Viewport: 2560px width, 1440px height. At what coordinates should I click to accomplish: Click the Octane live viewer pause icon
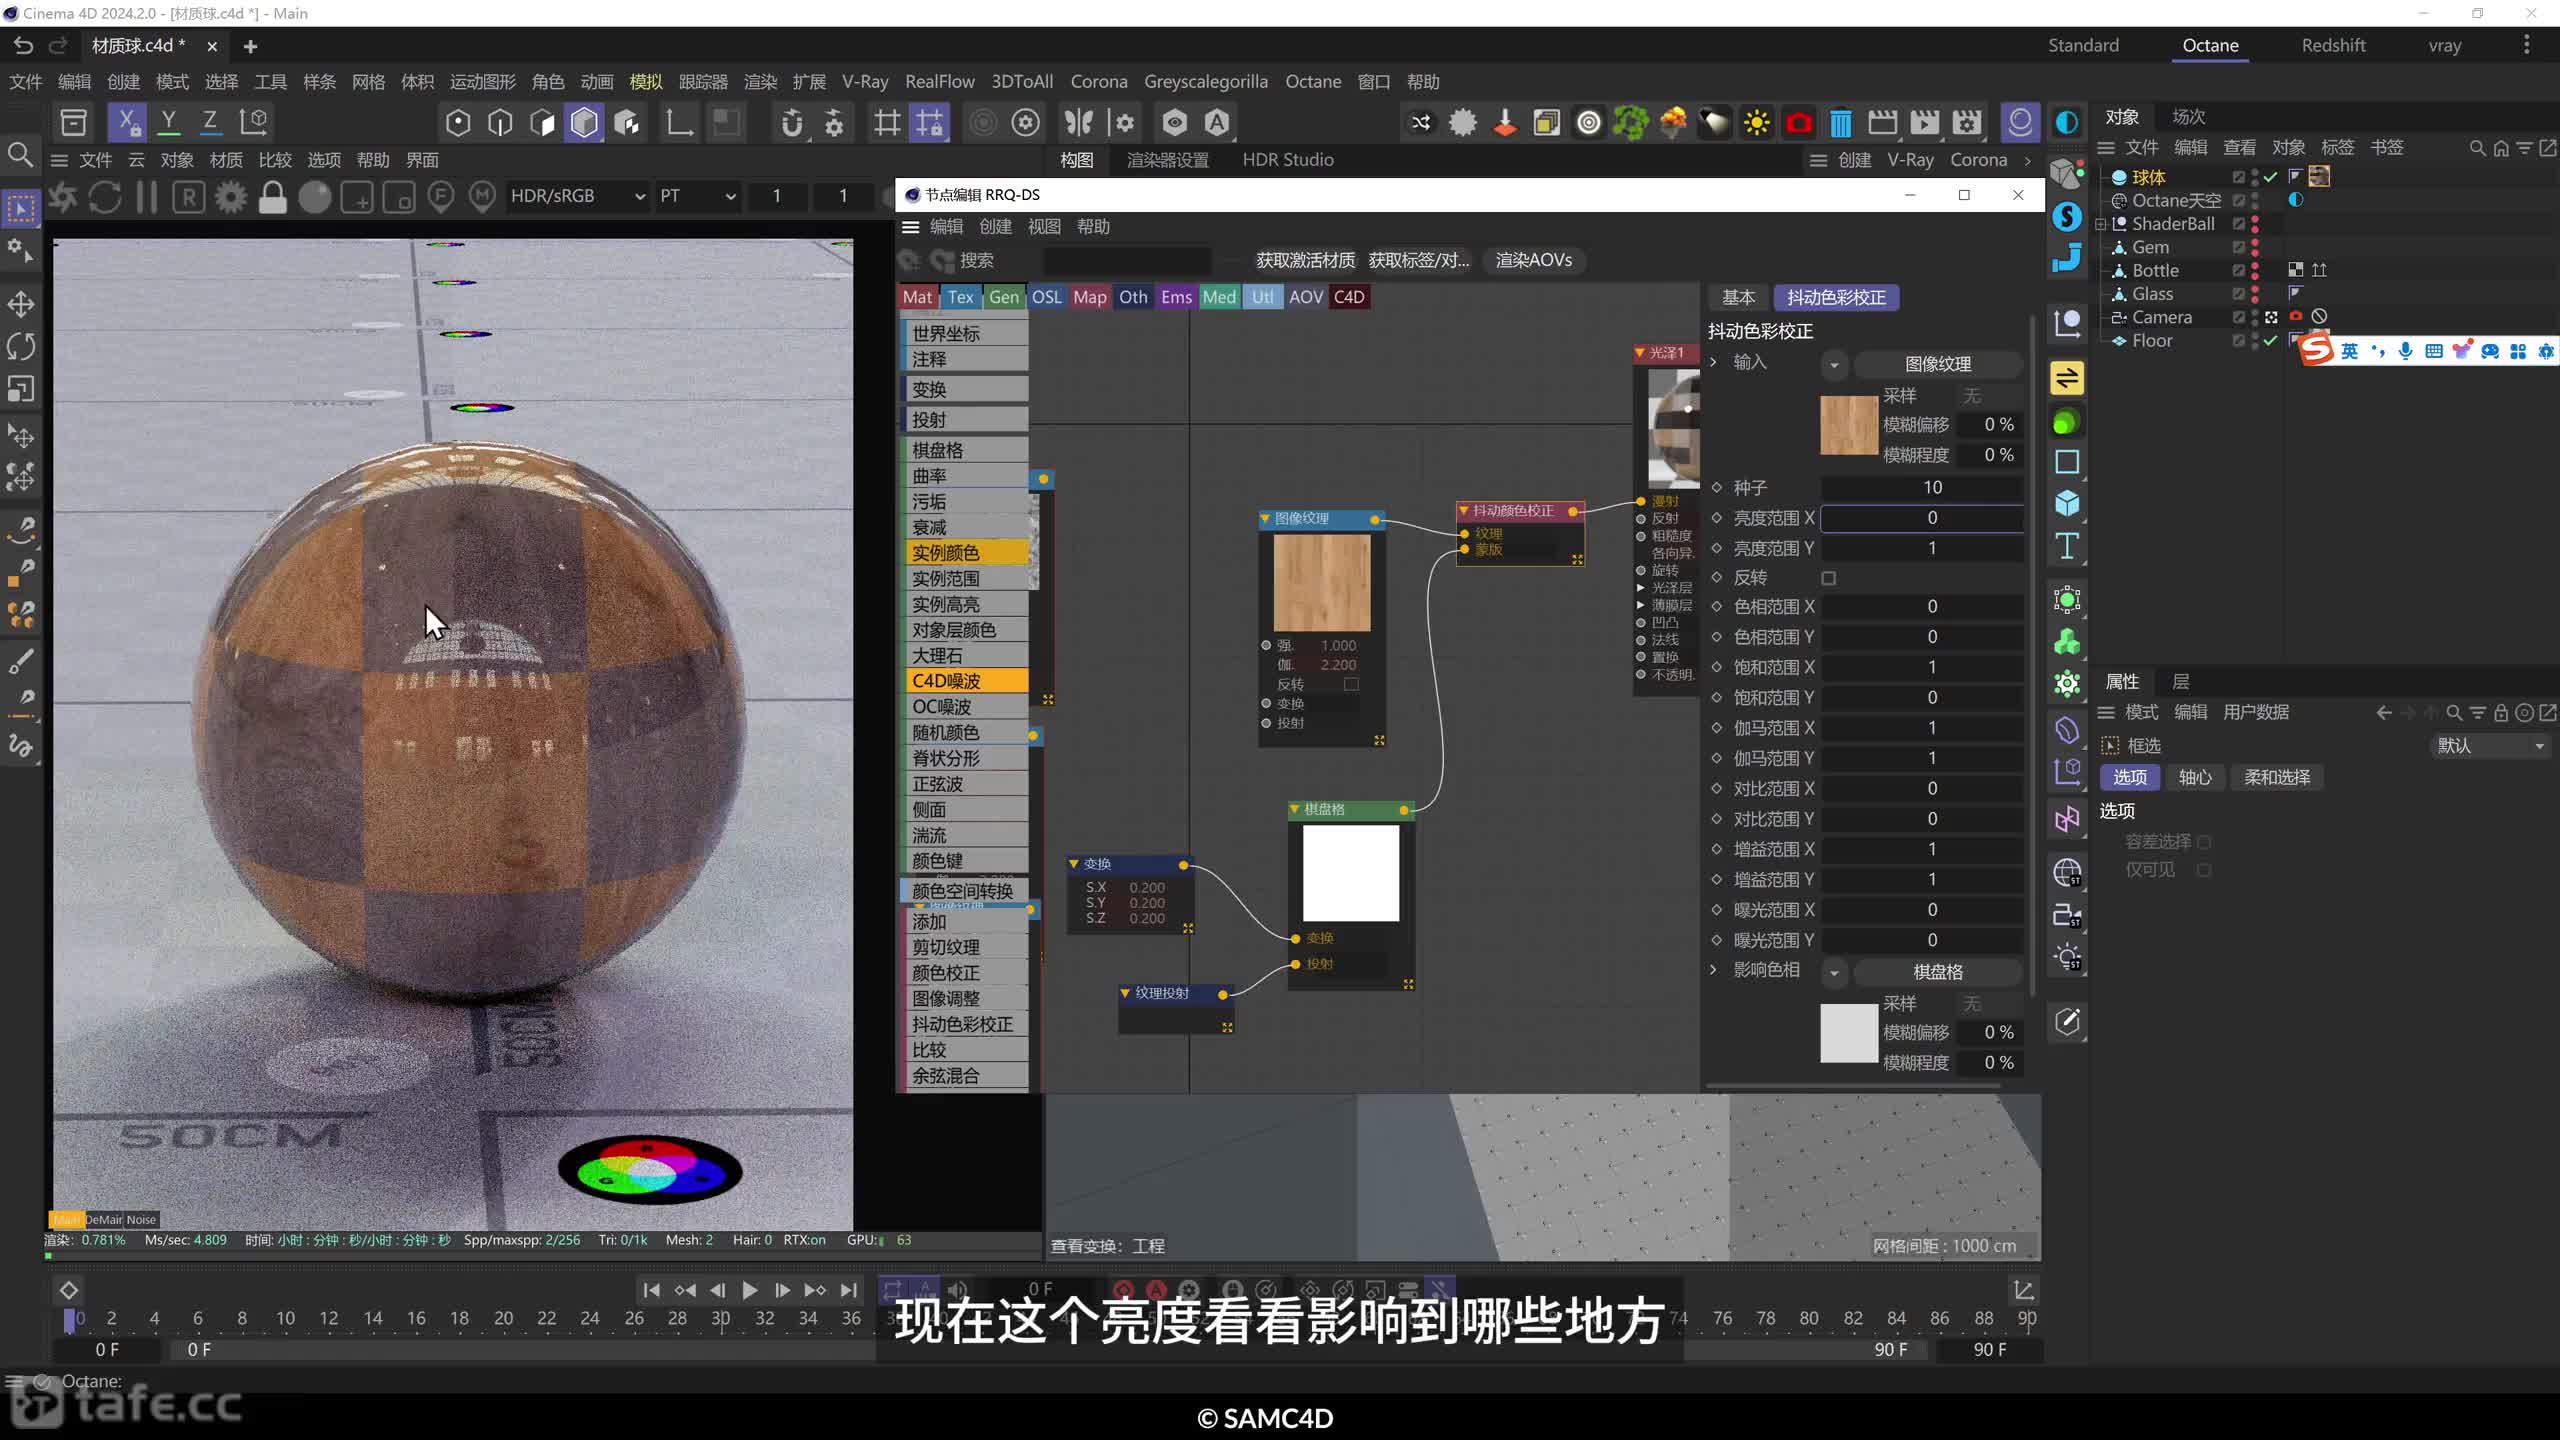tap(146, 197)
